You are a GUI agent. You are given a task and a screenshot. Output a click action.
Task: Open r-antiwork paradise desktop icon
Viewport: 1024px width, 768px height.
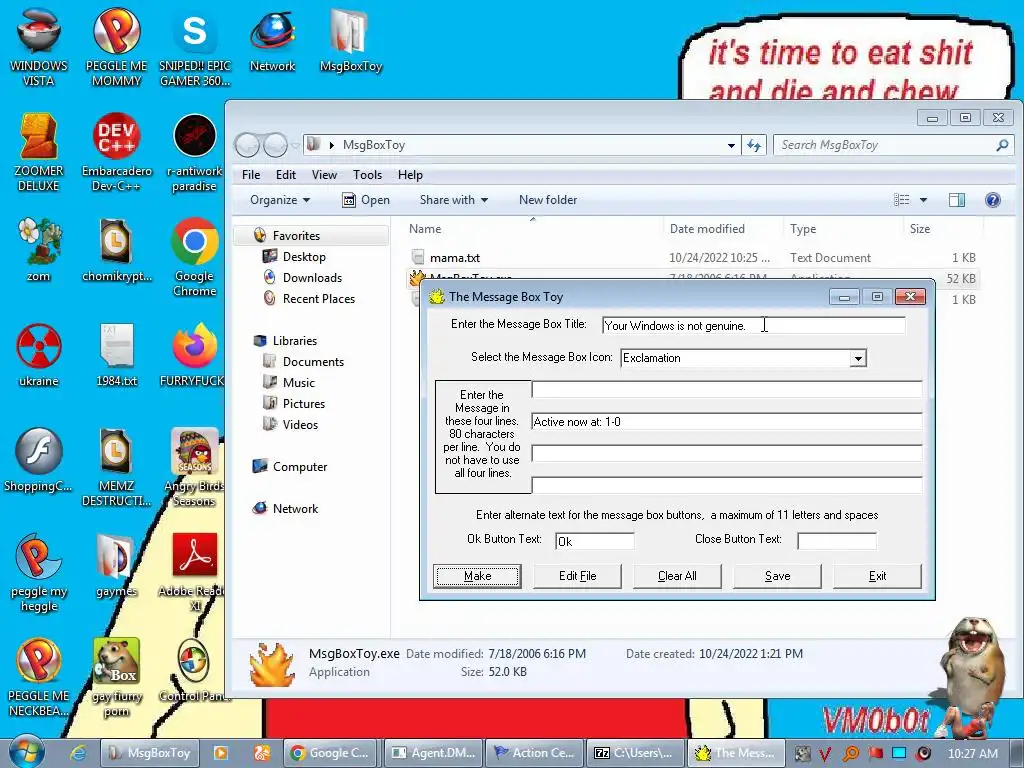point(195,152)
